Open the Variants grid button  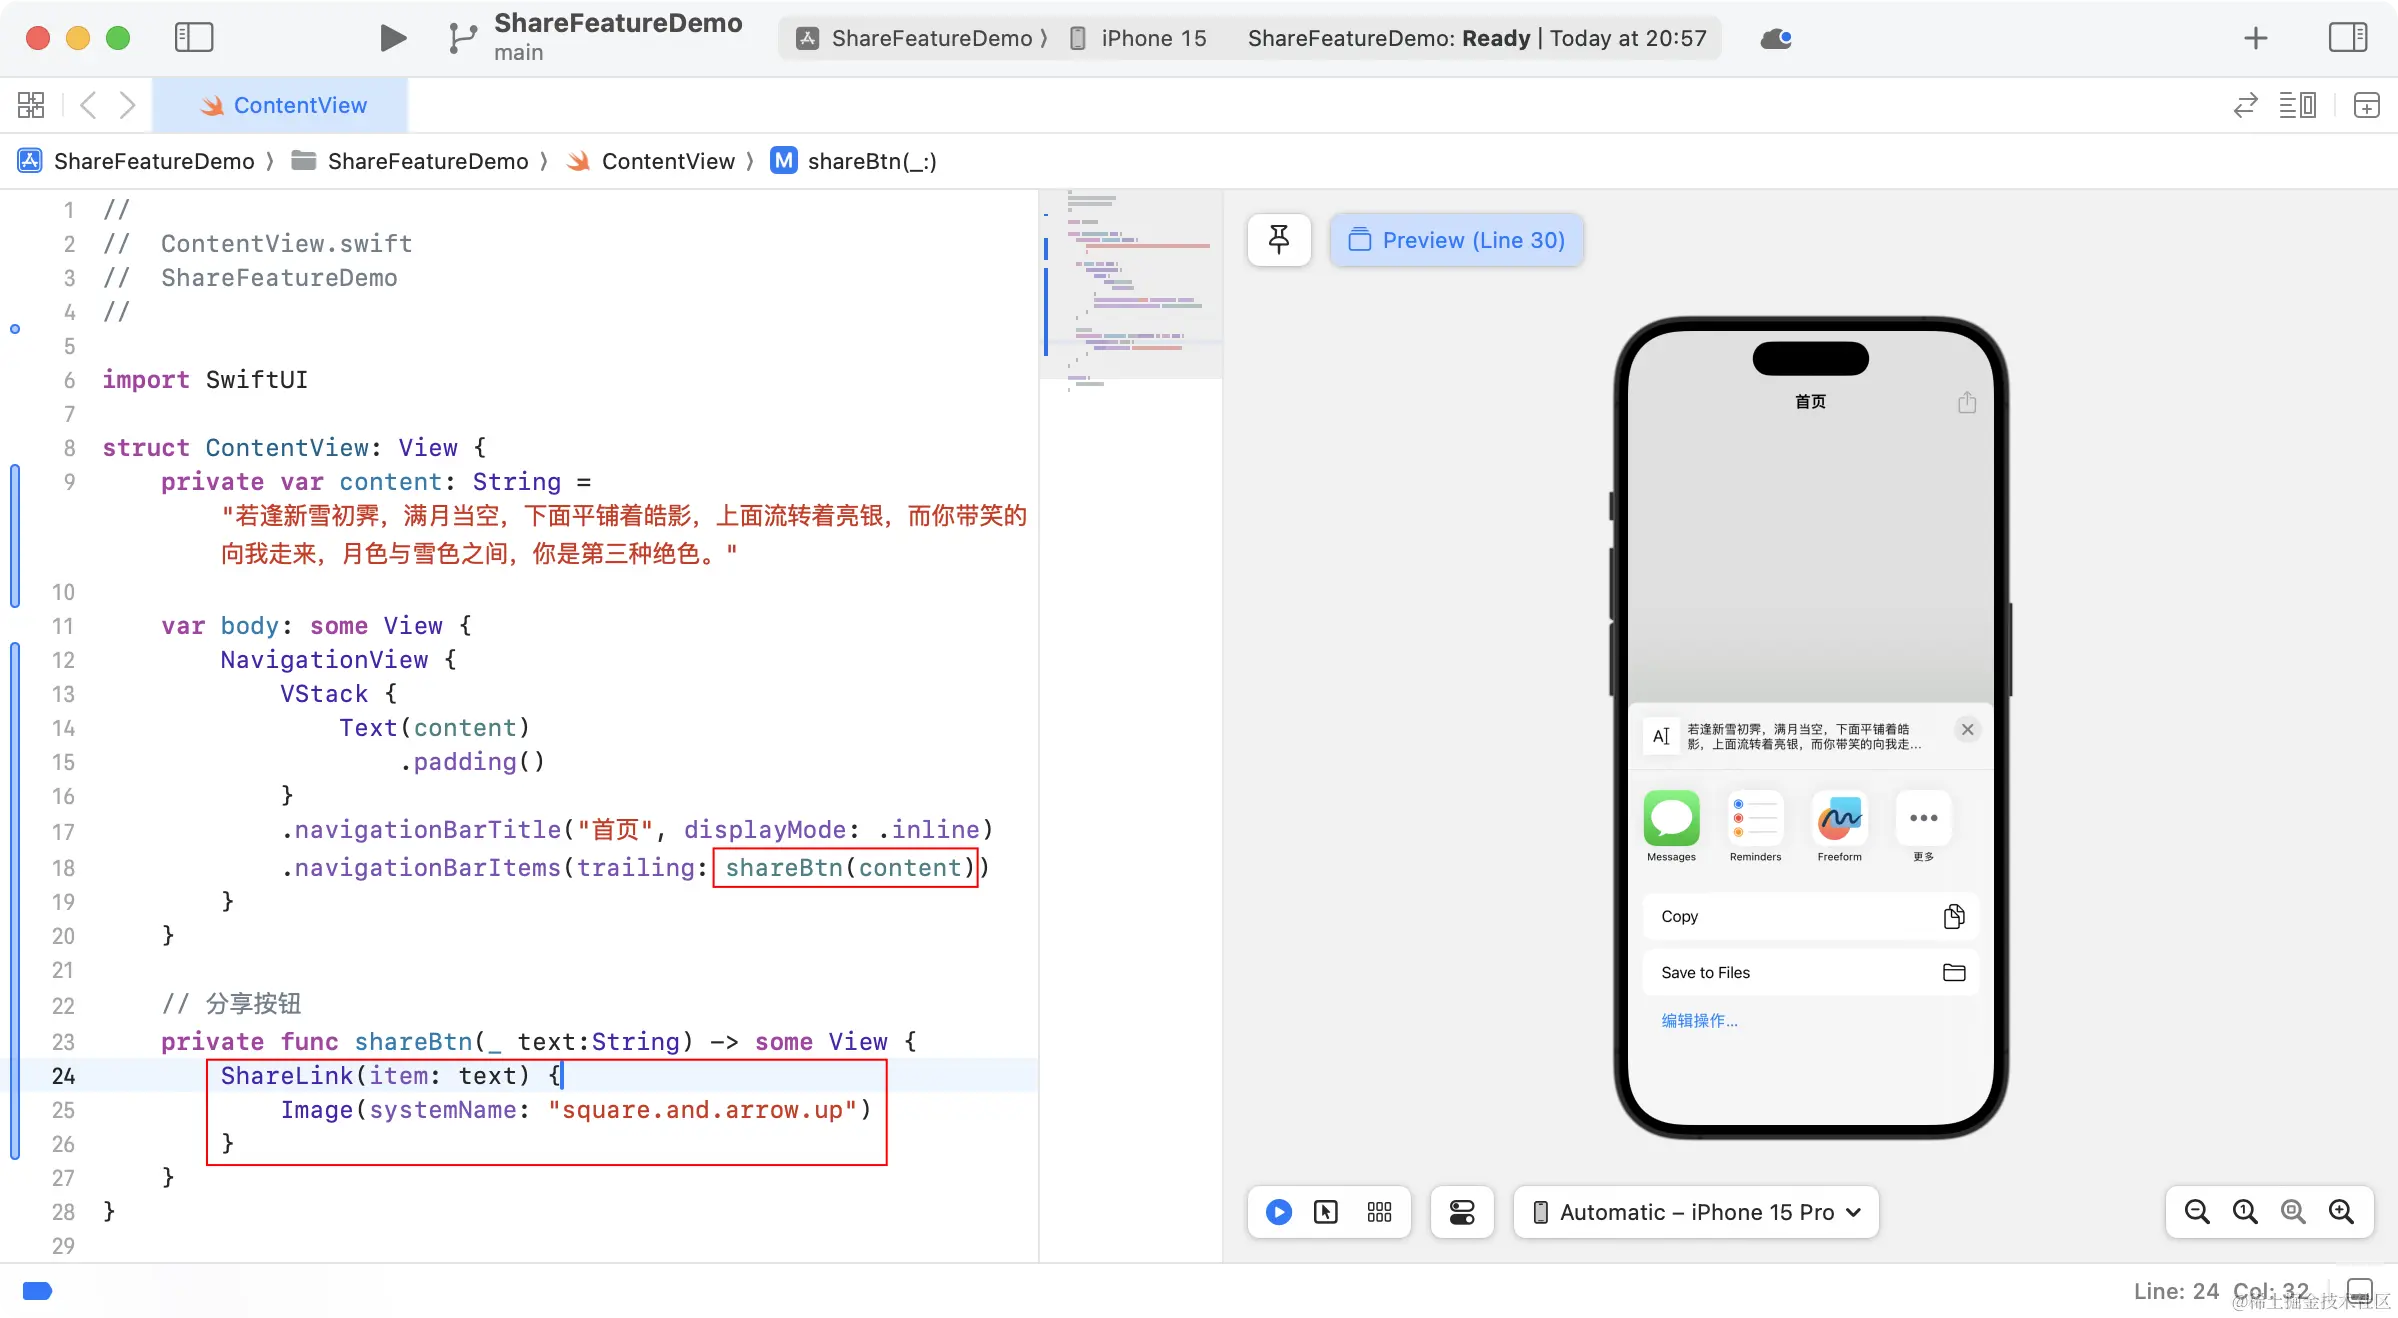pos(1379,1212)
